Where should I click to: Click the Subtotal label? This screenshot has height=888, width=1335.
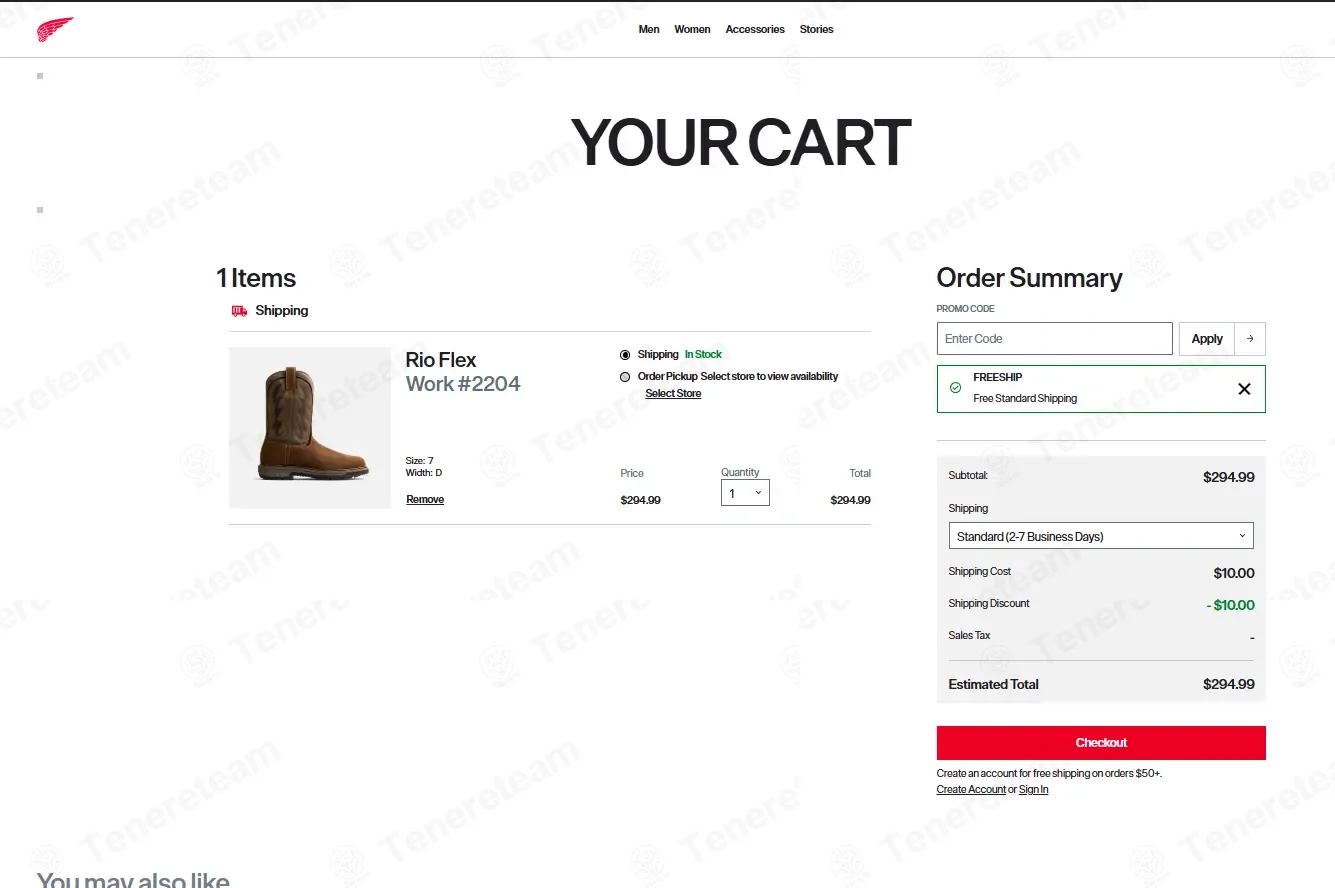[968, 476]
